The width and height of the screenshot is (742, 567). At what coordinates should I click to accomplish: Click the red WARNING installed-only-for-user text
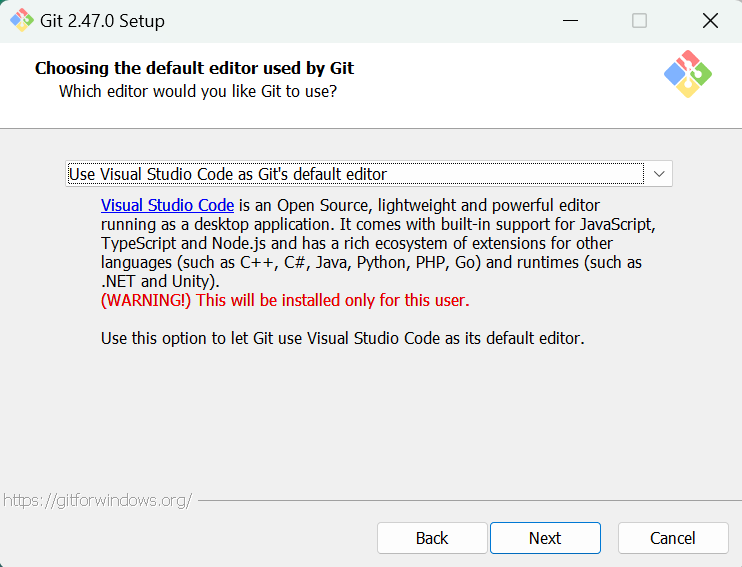[285, 300]
